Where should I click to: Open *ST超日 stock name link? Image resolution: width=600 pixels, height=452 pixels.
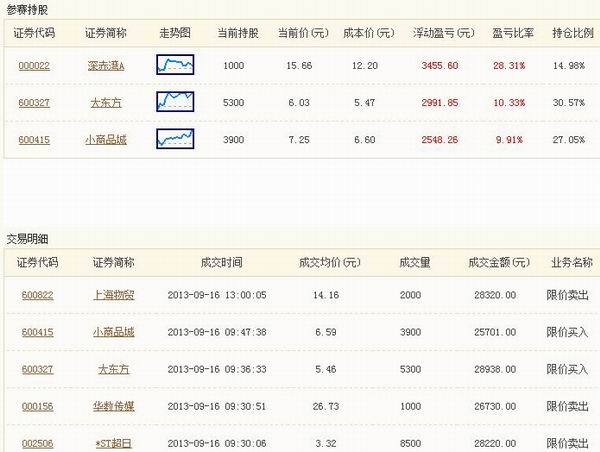[114, 444]
